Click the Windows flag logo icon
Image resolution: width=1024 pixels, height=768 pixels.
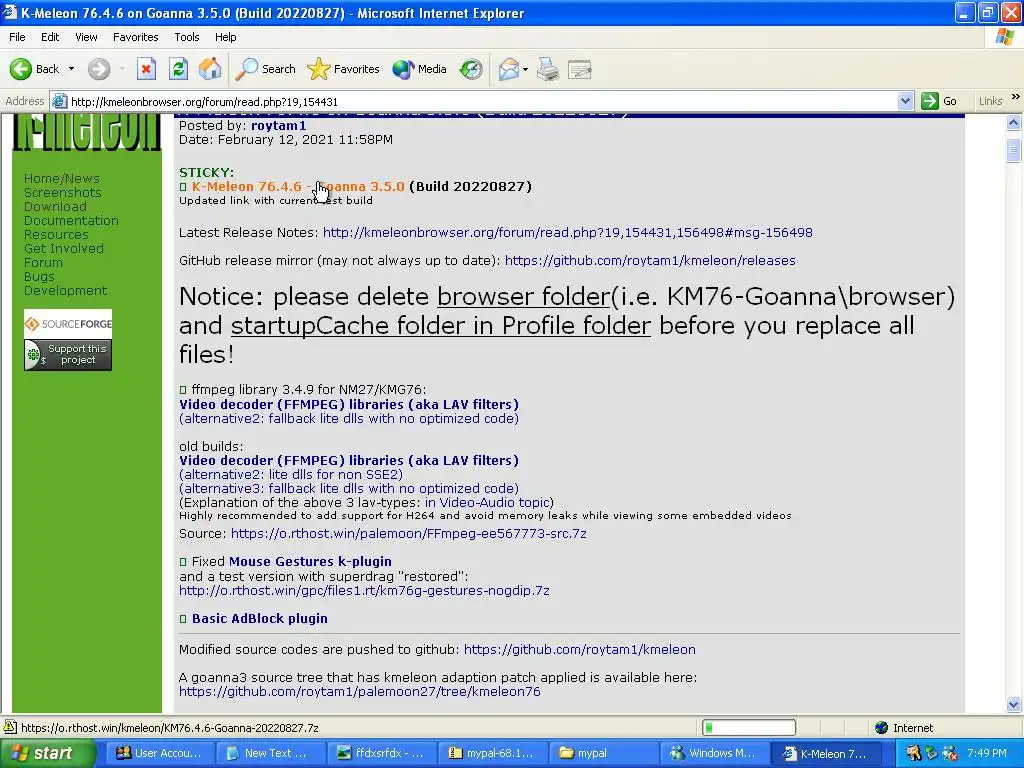click(x=1004, y=37)
